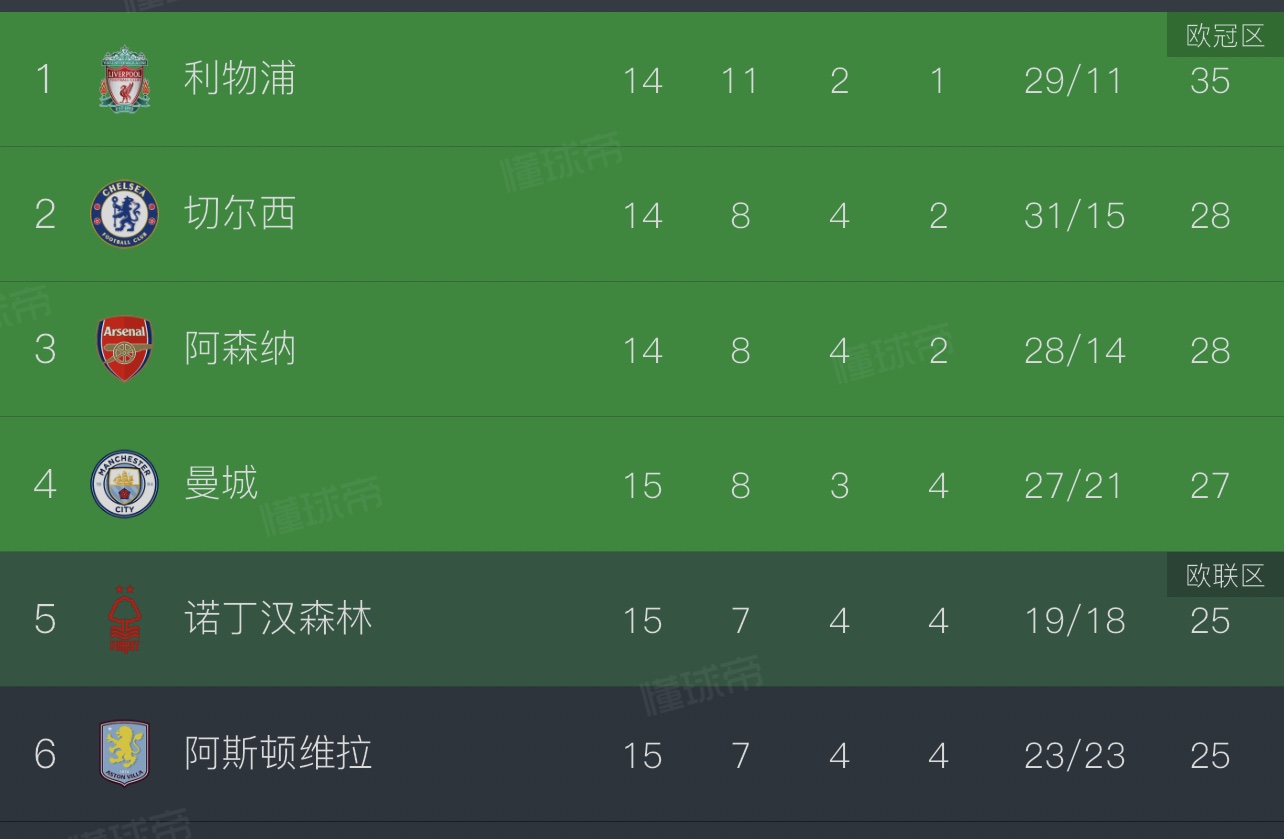The width and height of the screenshot is (1284, 839).
Task: Tap the 曼城 team name
Action: point(221,484)
